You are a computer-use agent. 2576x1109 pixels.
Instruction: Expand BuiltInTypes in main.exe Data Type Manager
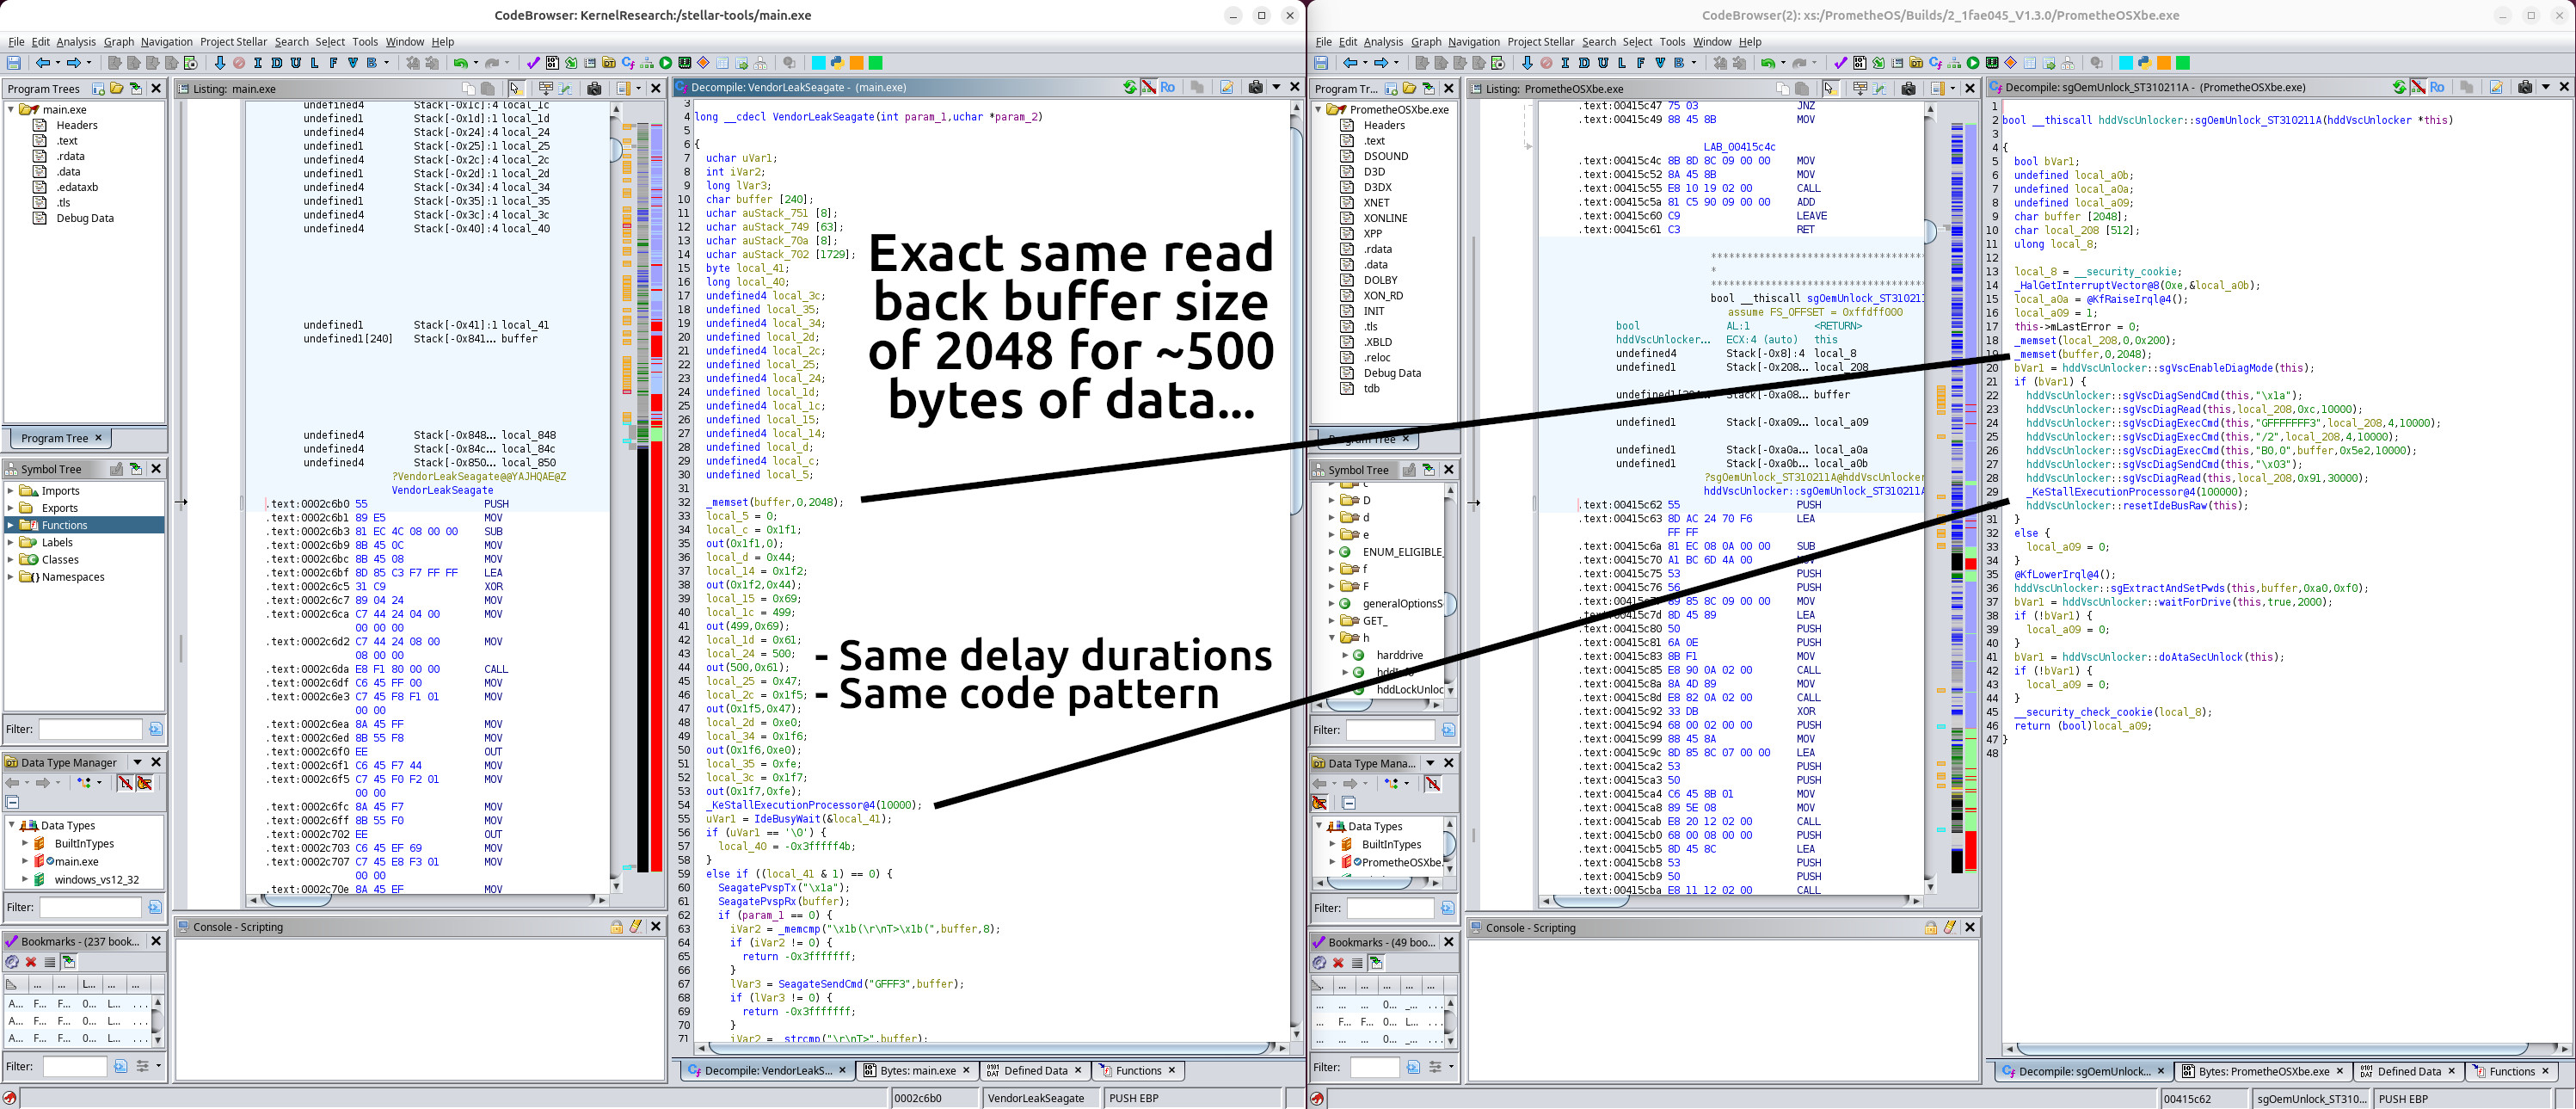click(25, 843)
